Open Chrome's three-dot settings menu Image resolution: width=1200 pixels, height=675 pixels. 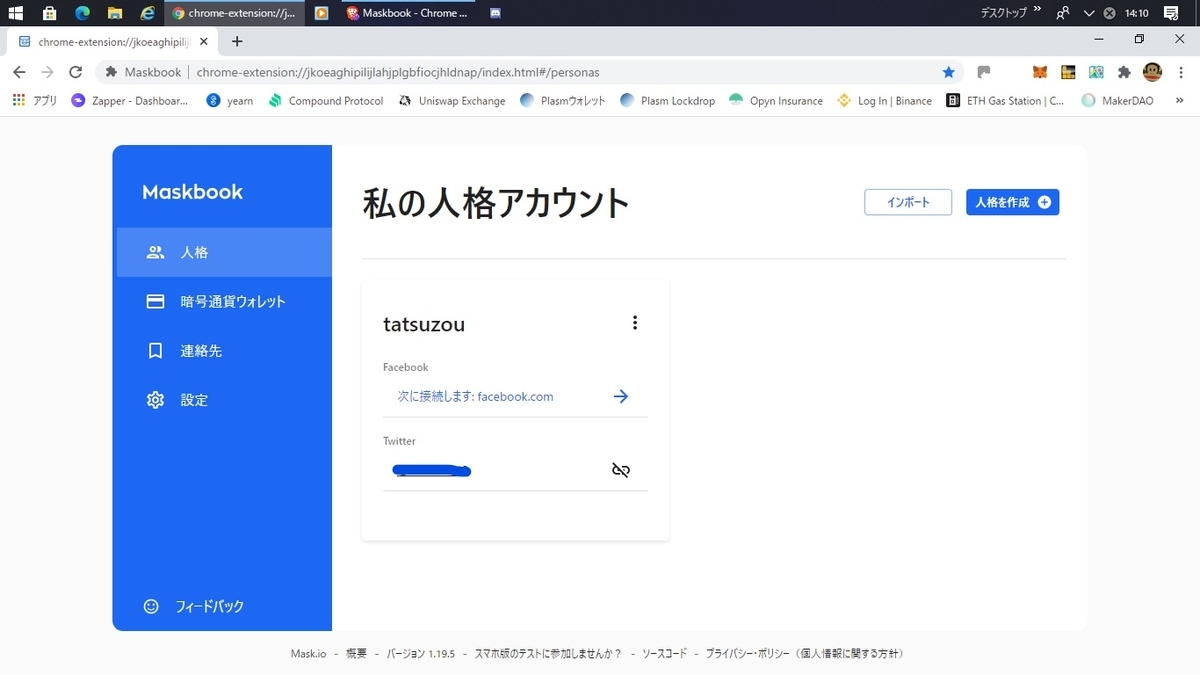pyautogui.click(x=1181, y=72)
